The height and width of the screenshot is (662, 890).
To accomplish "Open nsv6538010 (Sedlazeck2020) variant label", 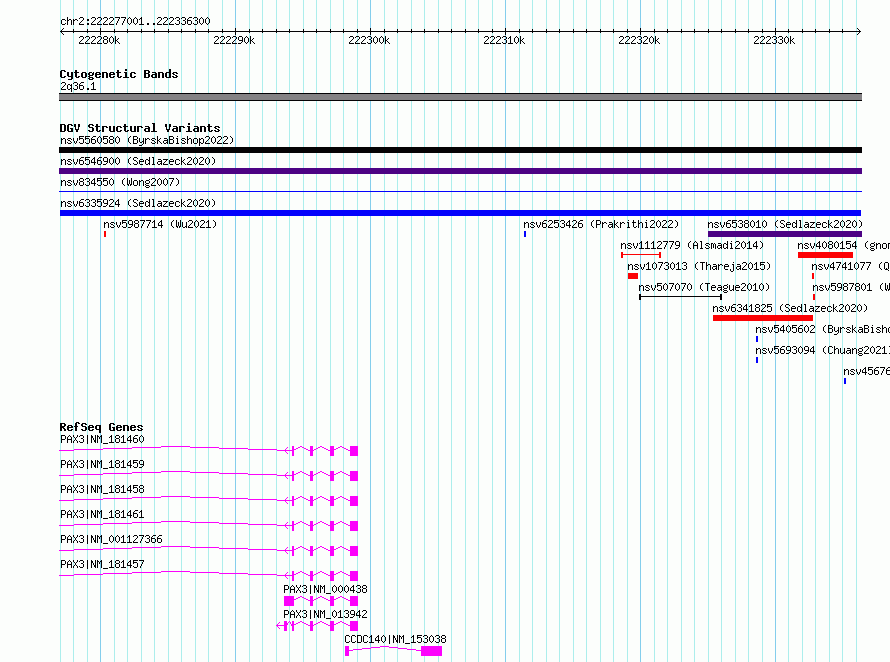I will pos(785,224).
